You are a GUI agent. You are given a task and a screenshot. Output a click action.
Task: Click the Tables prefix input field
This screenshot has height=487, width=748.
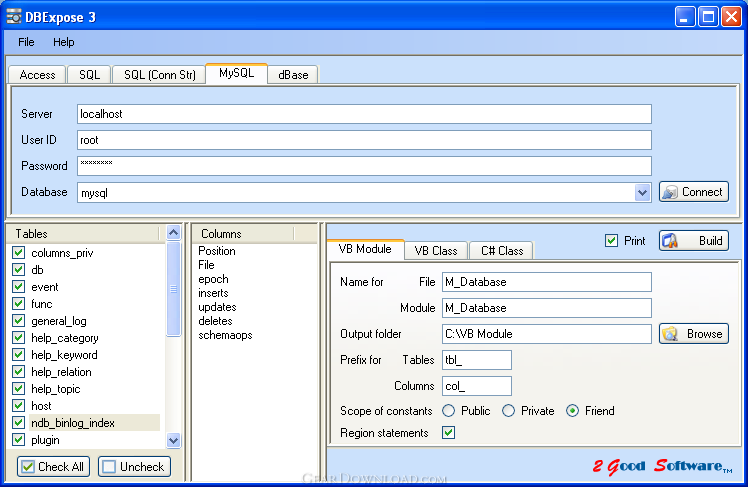click(x=477, y=360)
